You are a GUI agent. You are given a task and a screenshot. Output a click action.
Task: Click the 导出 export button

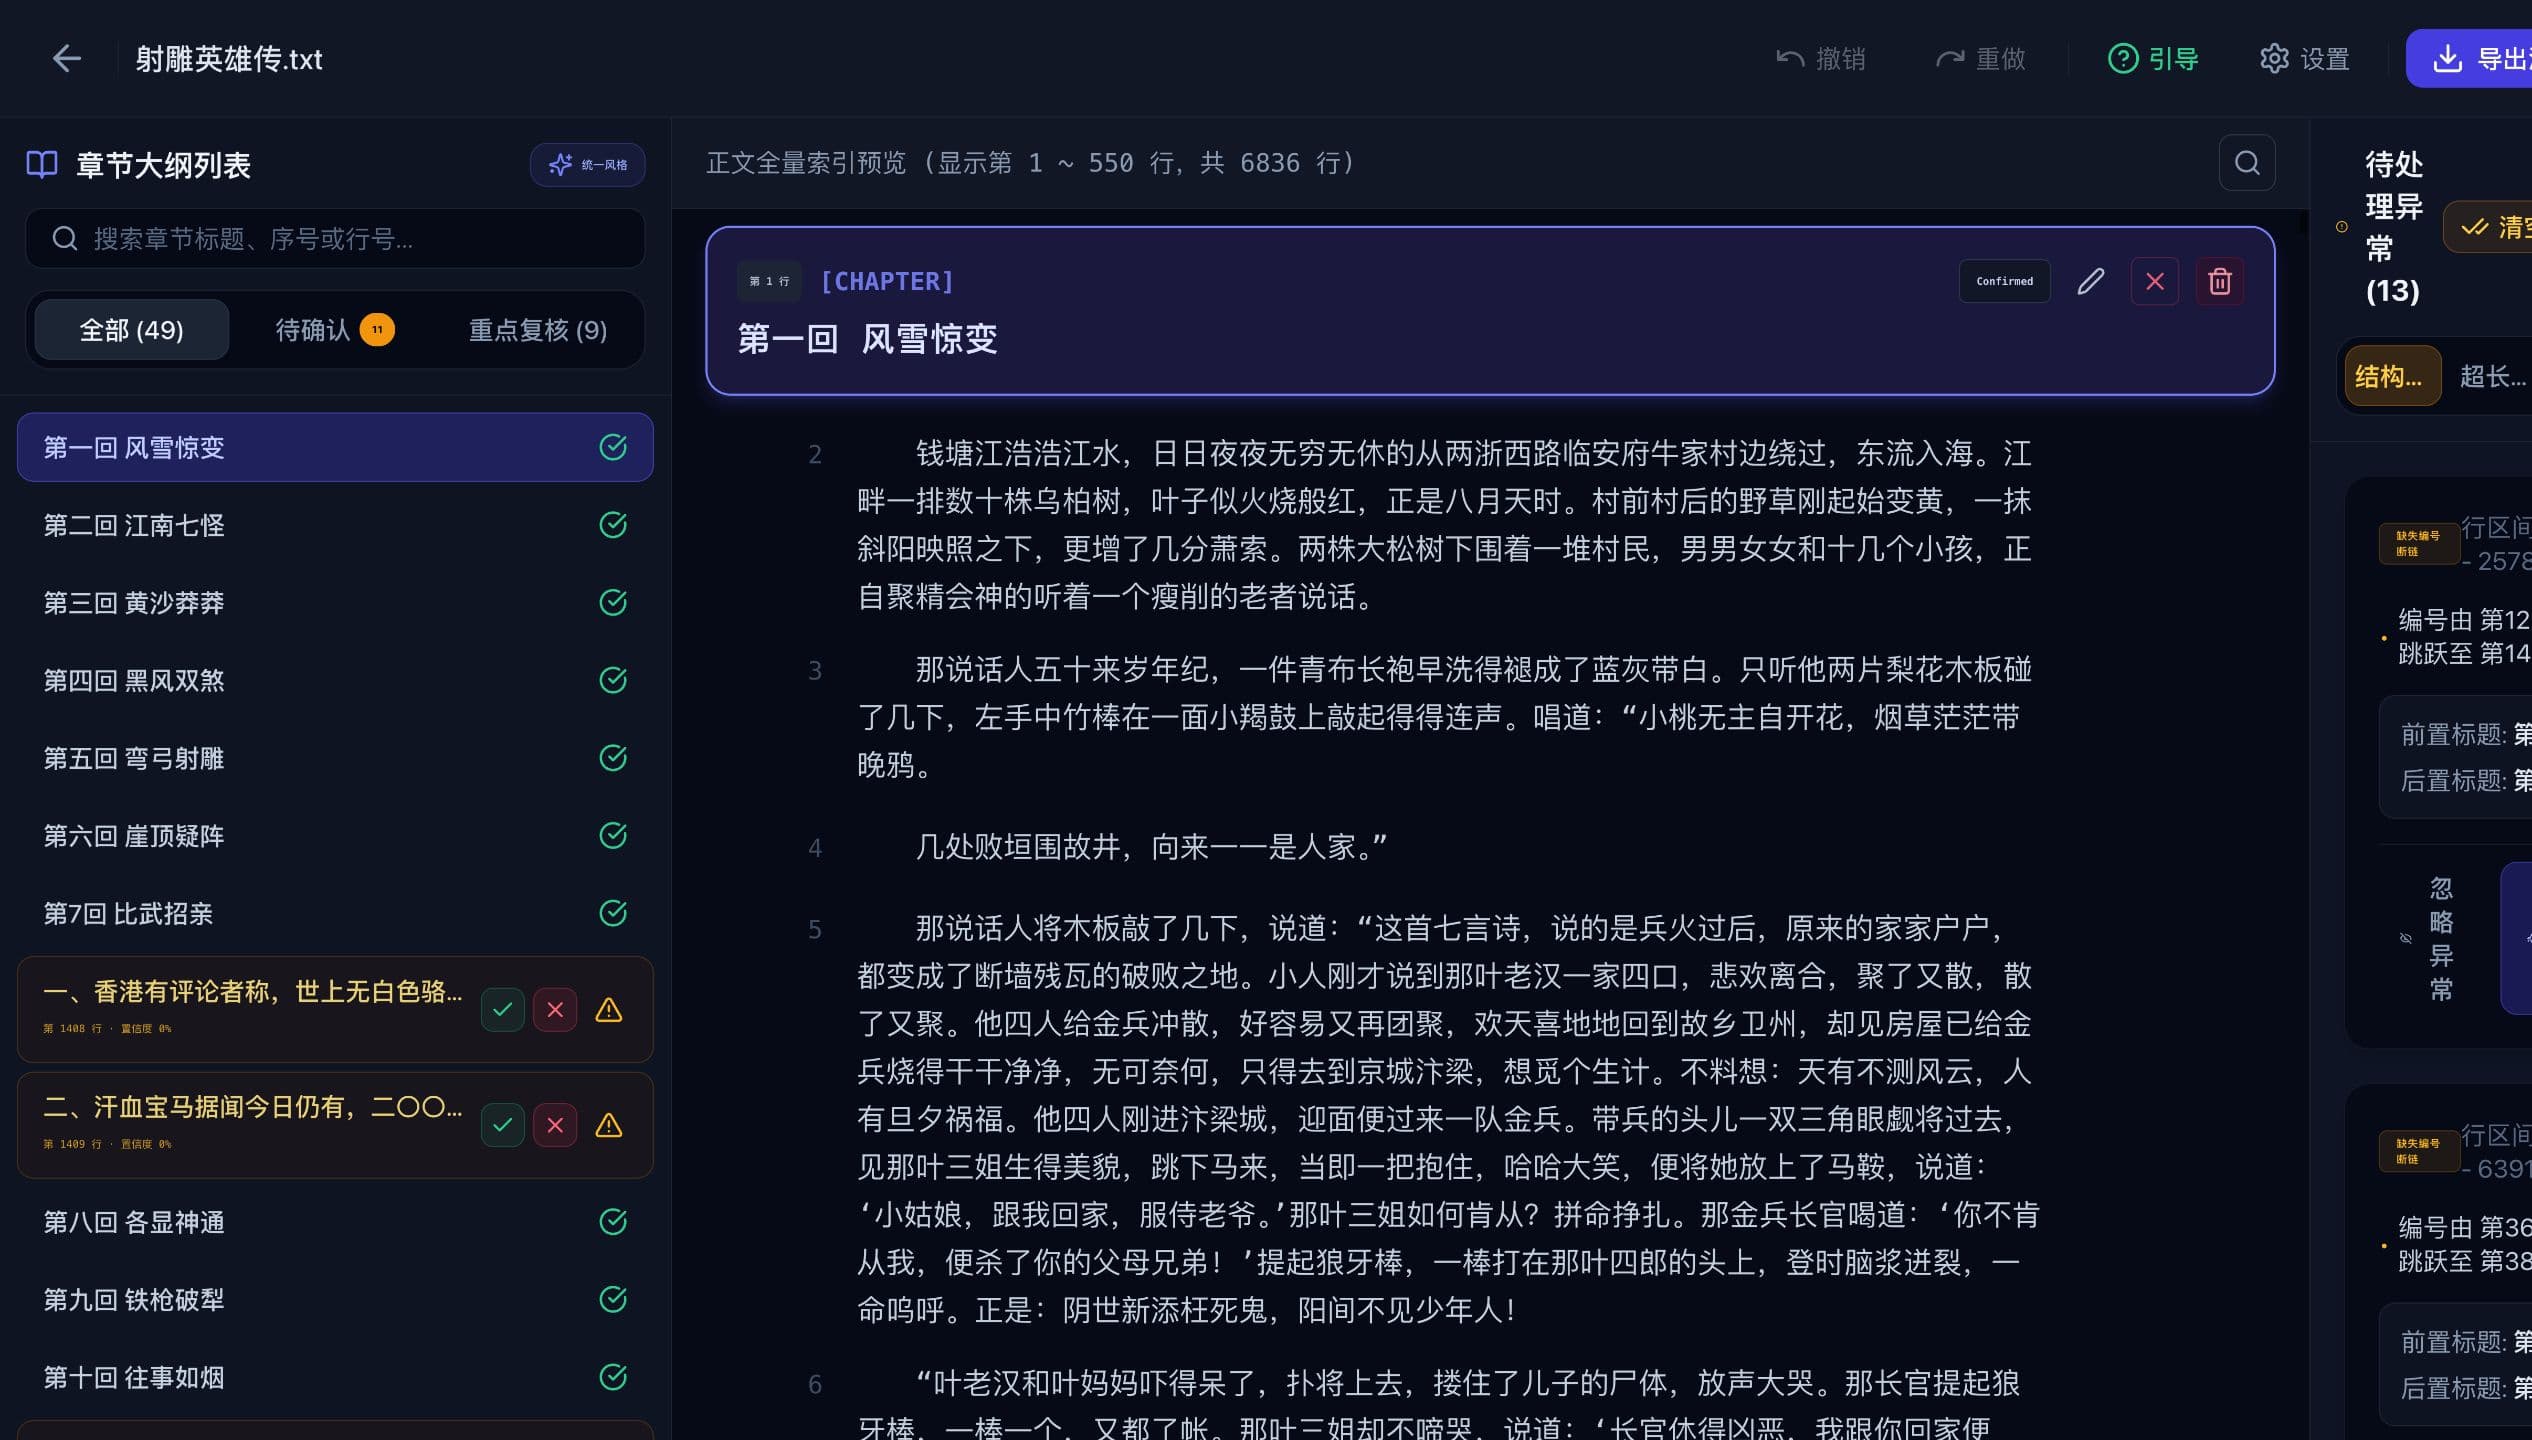[2470, 59]
